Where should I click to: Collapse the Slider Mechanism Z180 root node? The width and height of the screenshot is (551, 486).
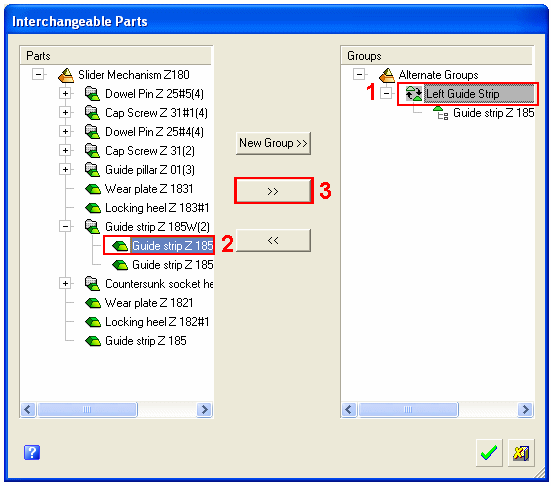coord(38,74)
